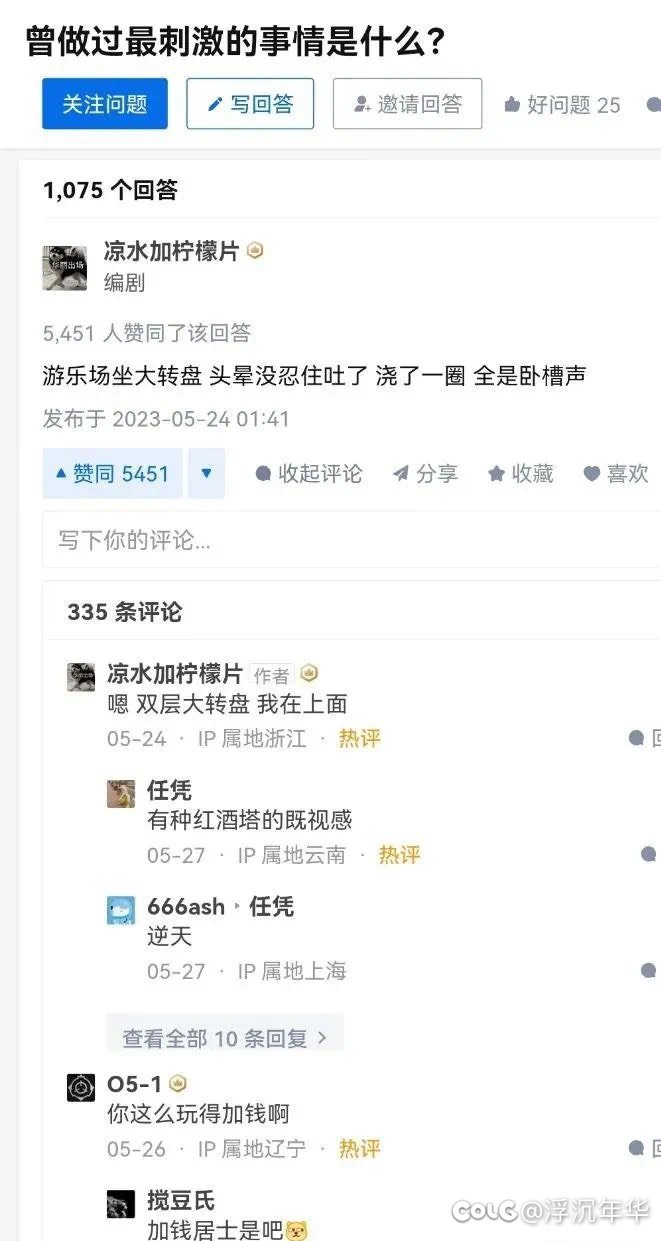Upvote answer with 赞同 5451 button

click(x=112, y=473)
